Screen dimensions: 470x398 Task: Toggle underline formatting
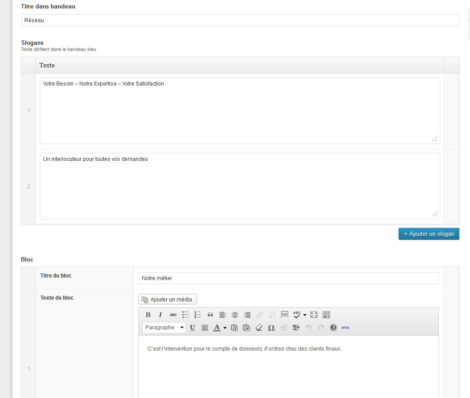(192, 328)
